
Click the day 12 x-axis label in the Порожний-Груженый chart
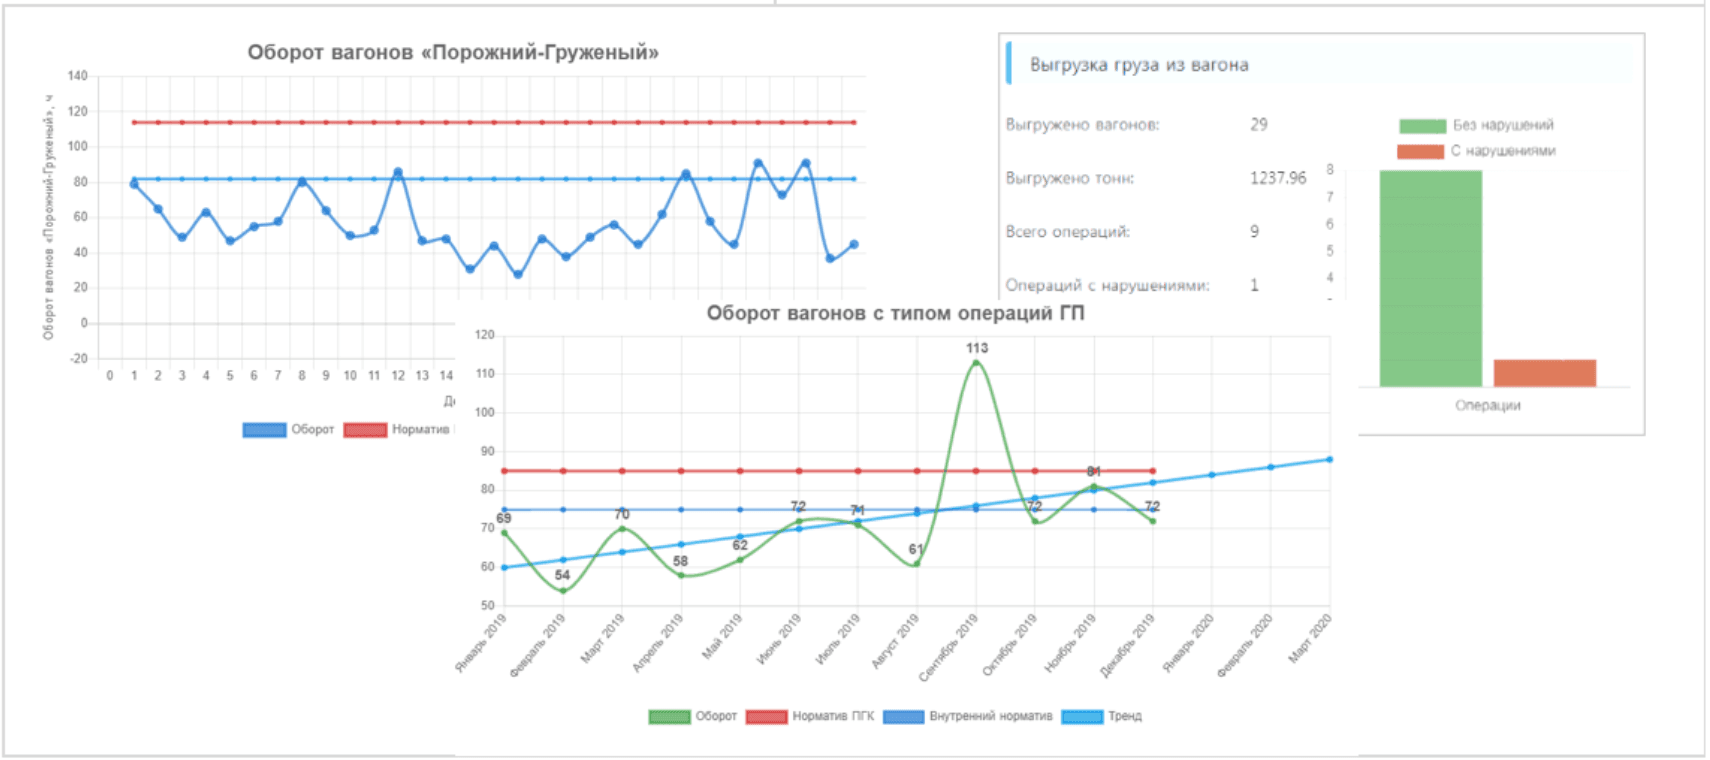click(398, 376)
